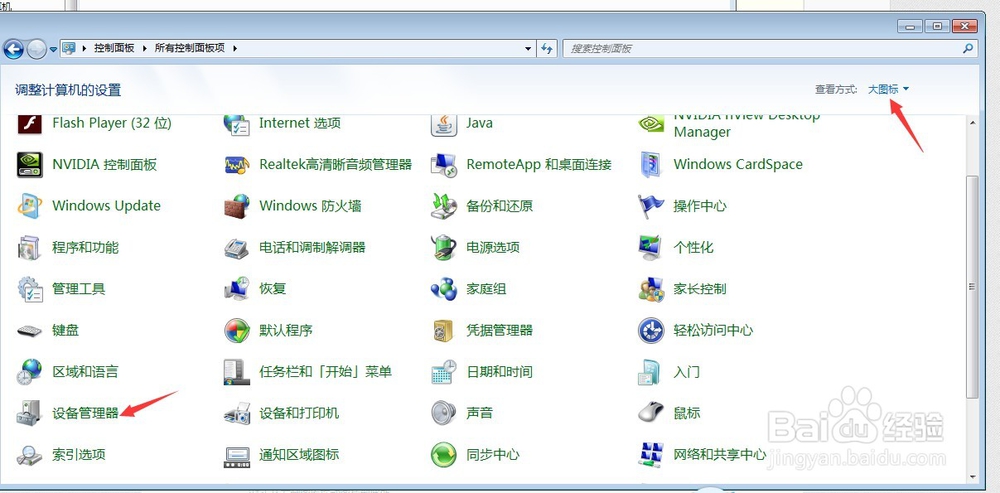Viewport: 1000px width, 493px height.
Task: Open the 键盘 keyboard icon
Action: 29,331
